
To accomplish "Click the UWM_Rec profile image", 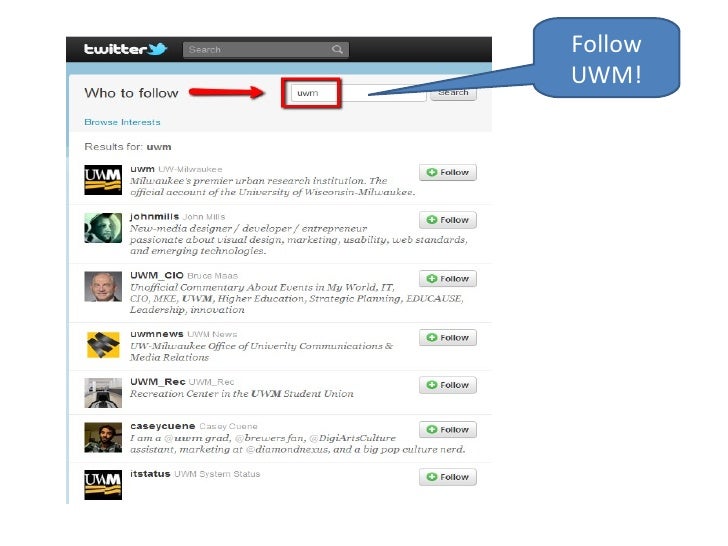I will pos(103,393).
